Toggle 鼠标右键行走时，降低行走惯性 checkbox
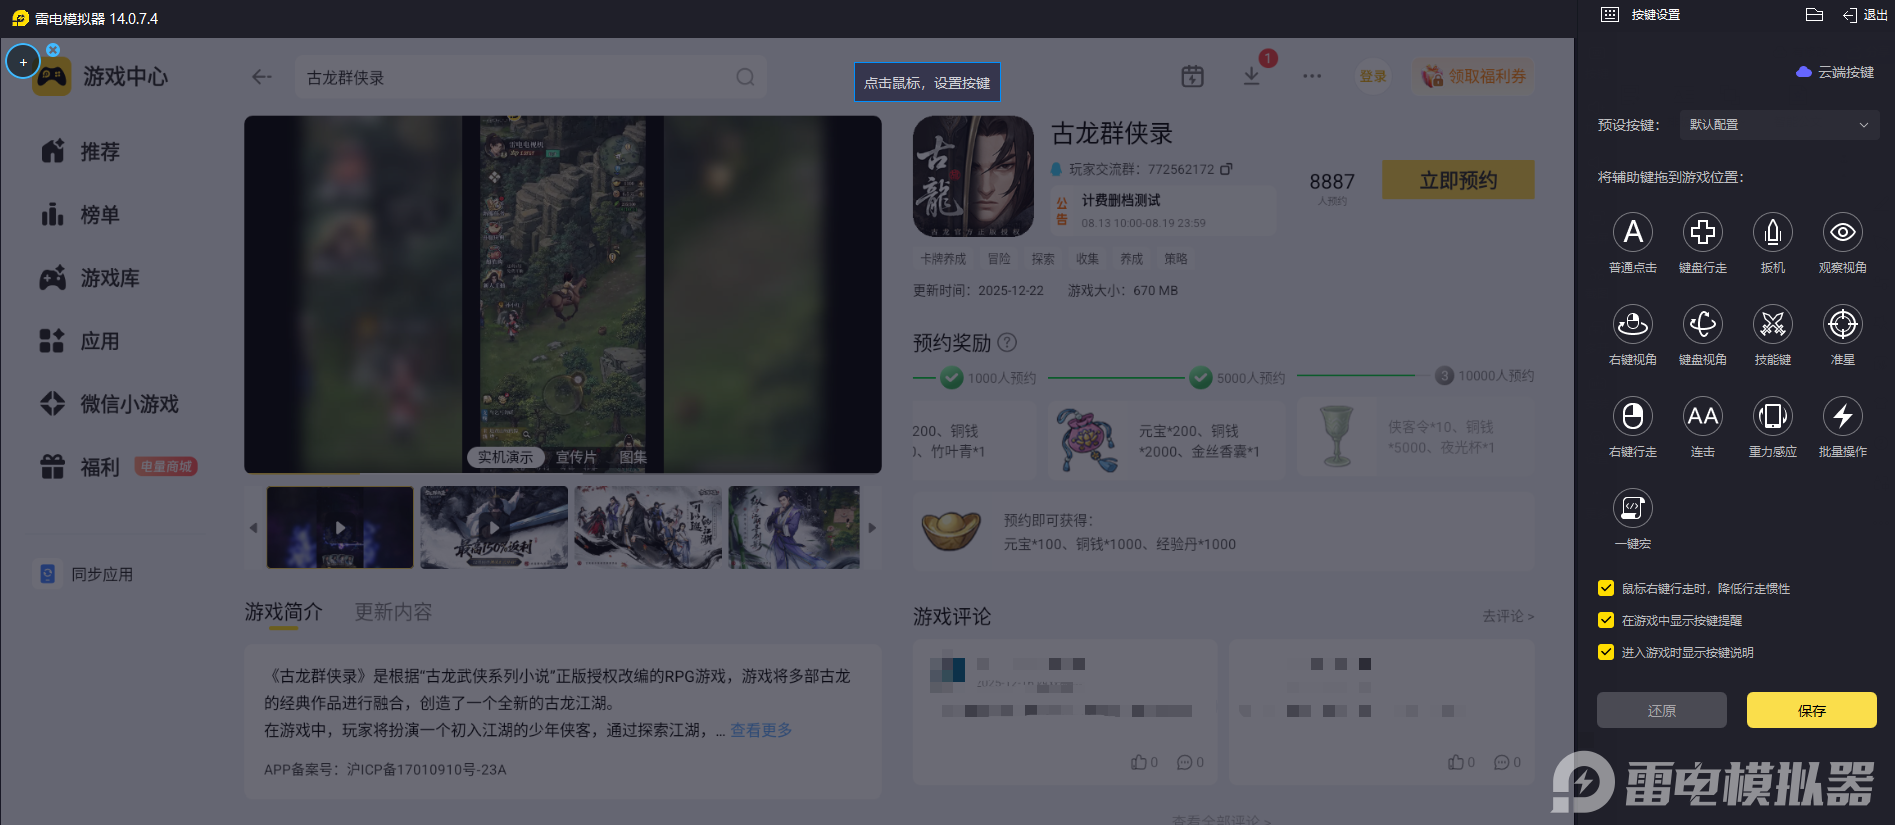 [x=1606, y=588]
